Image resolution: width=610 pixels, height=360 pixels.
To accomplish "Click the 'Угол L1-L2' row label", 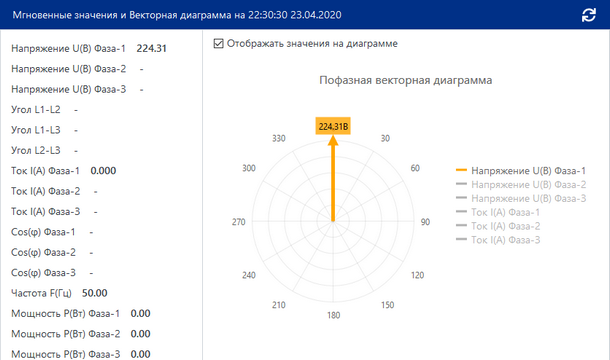I will coord(36,110).
